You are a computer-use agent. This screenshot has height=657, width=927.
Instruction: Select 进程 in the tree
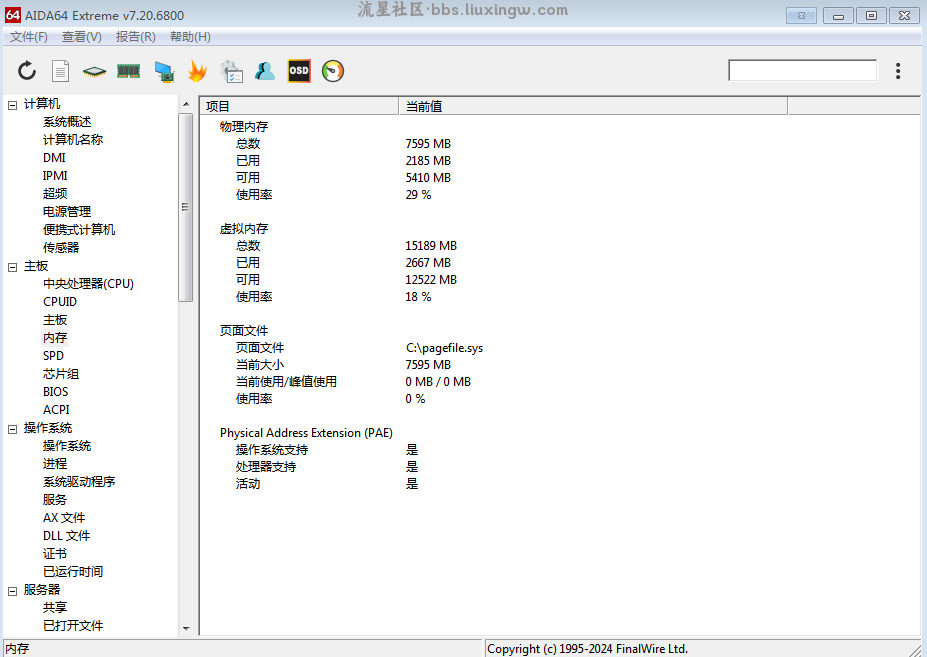click(x=55, y=464)
